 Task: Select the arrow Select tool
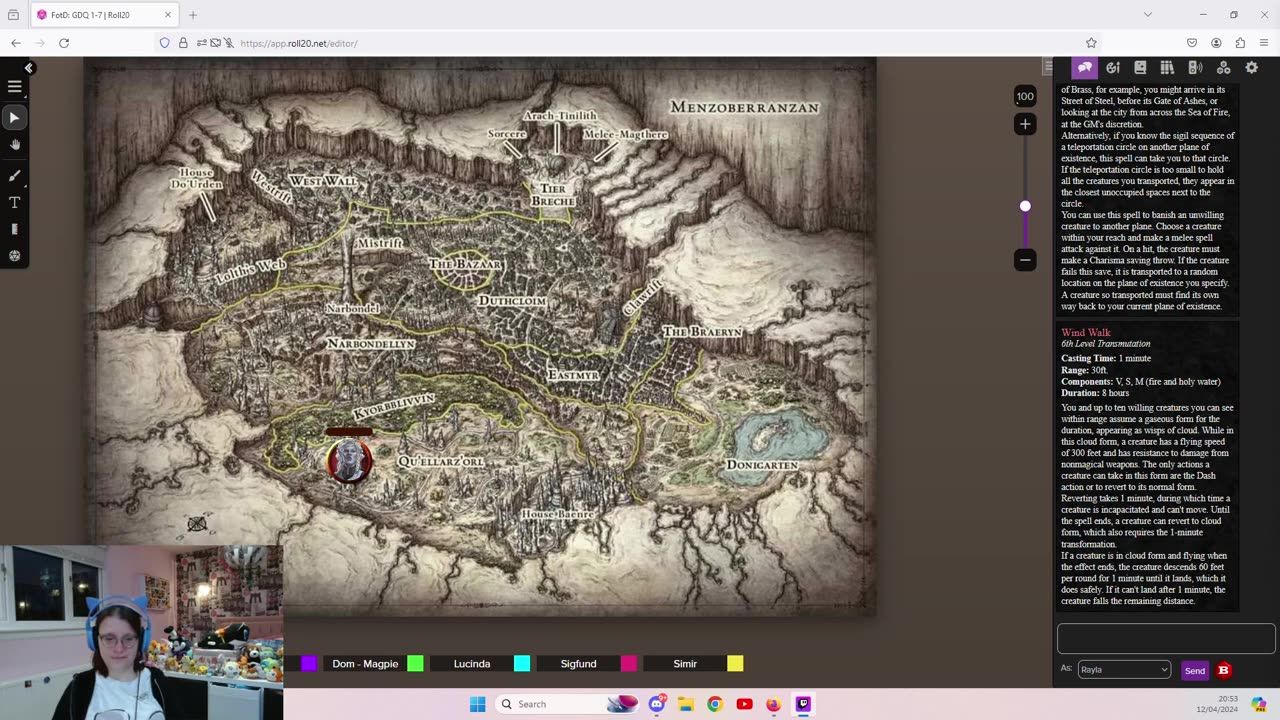pos(14,118)
